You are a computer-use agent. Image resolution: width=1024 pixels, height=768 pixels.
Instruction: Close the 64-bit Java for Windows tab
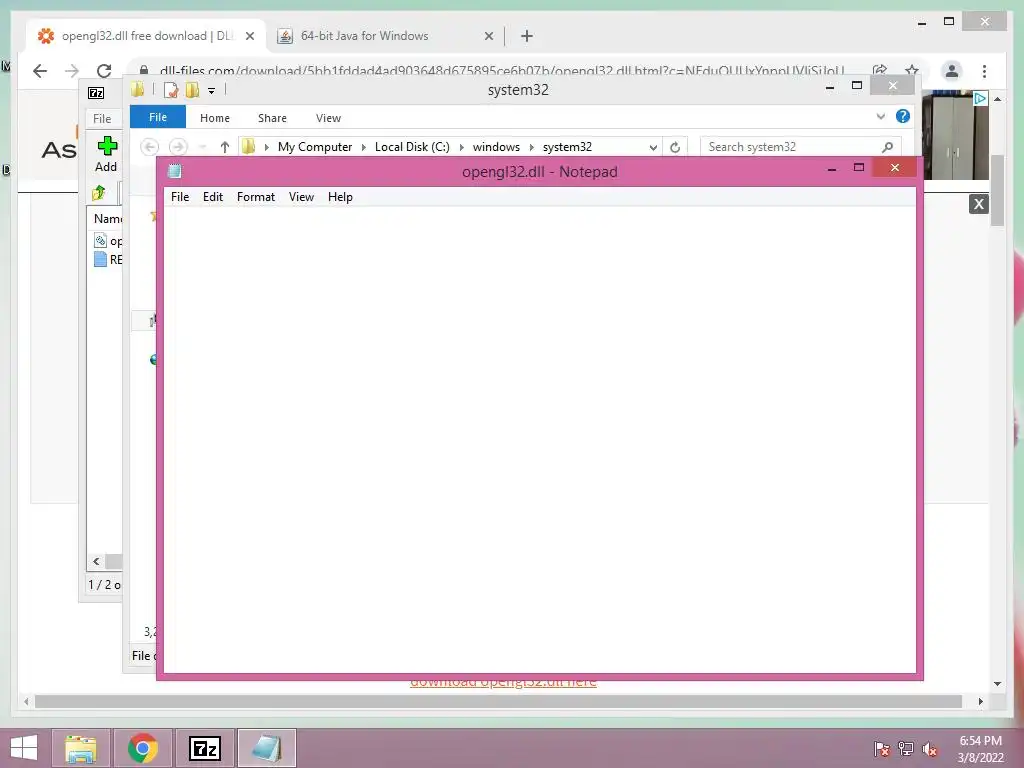(488, 36)
